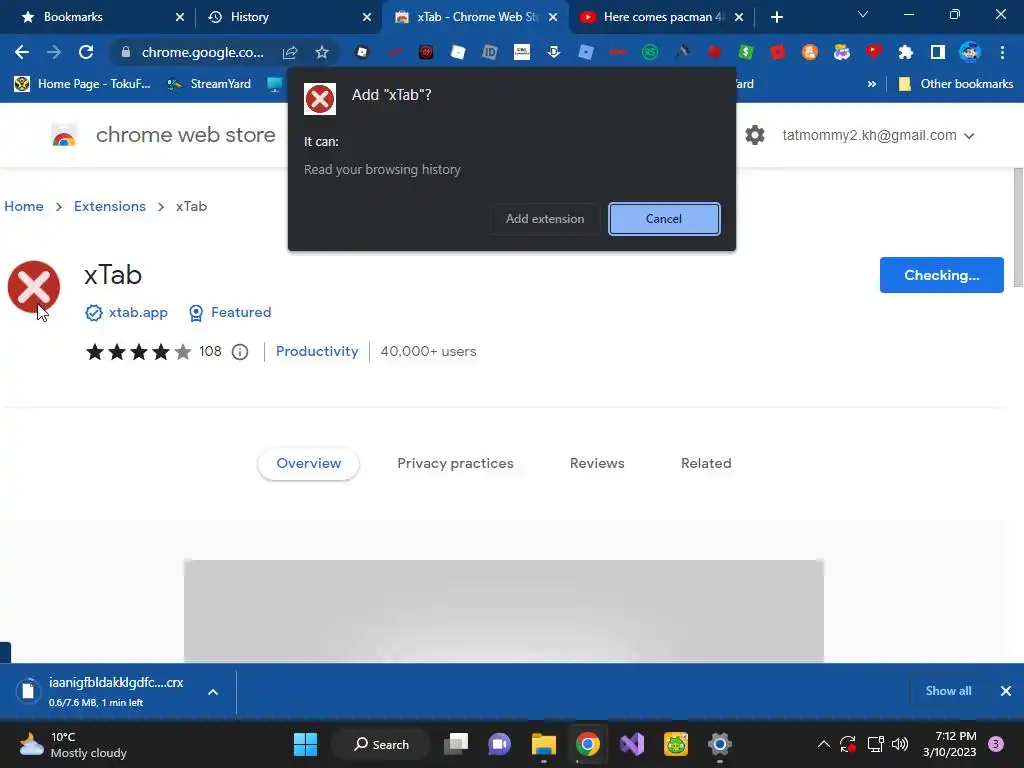Show hidden system tray icons
This screenshot has height=768, width=1024.
click(x=824, y=744)
